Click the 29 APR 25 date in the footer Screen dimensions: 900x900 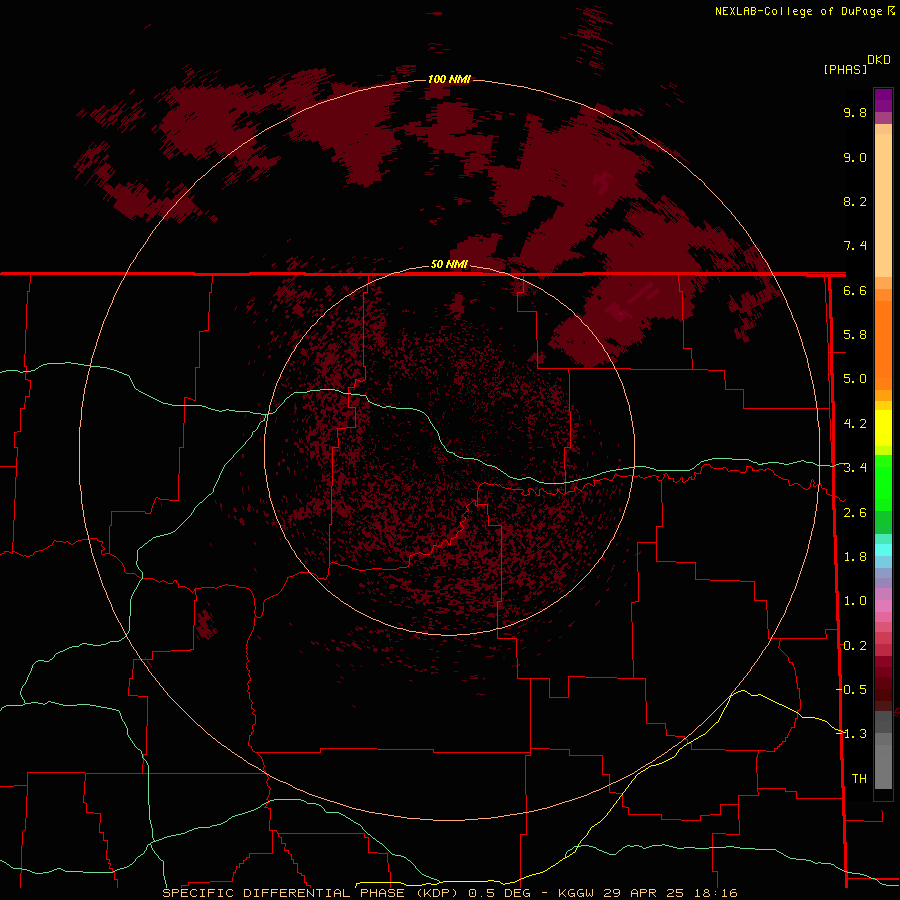(641, 893)
